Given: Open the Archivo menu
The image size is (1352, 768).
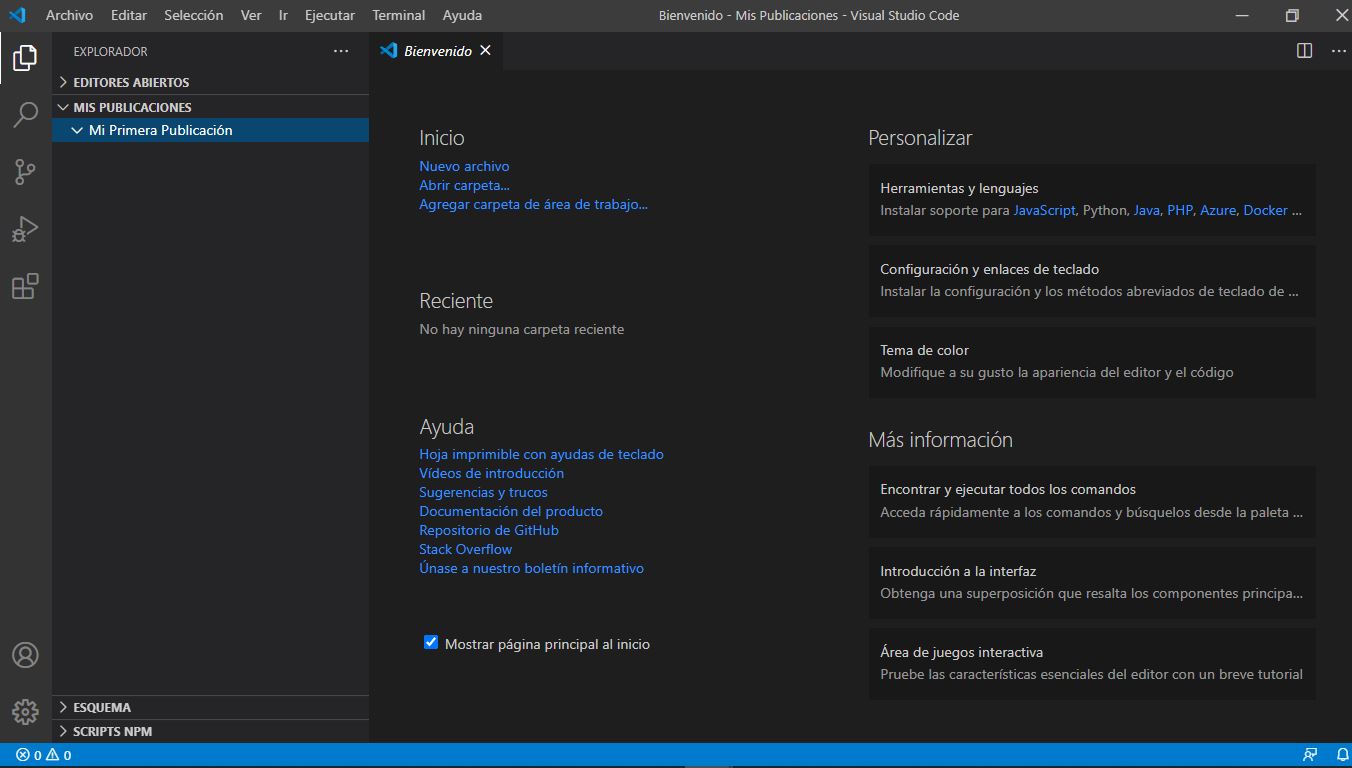Looking at the screenshot, I should click(69, 15).
